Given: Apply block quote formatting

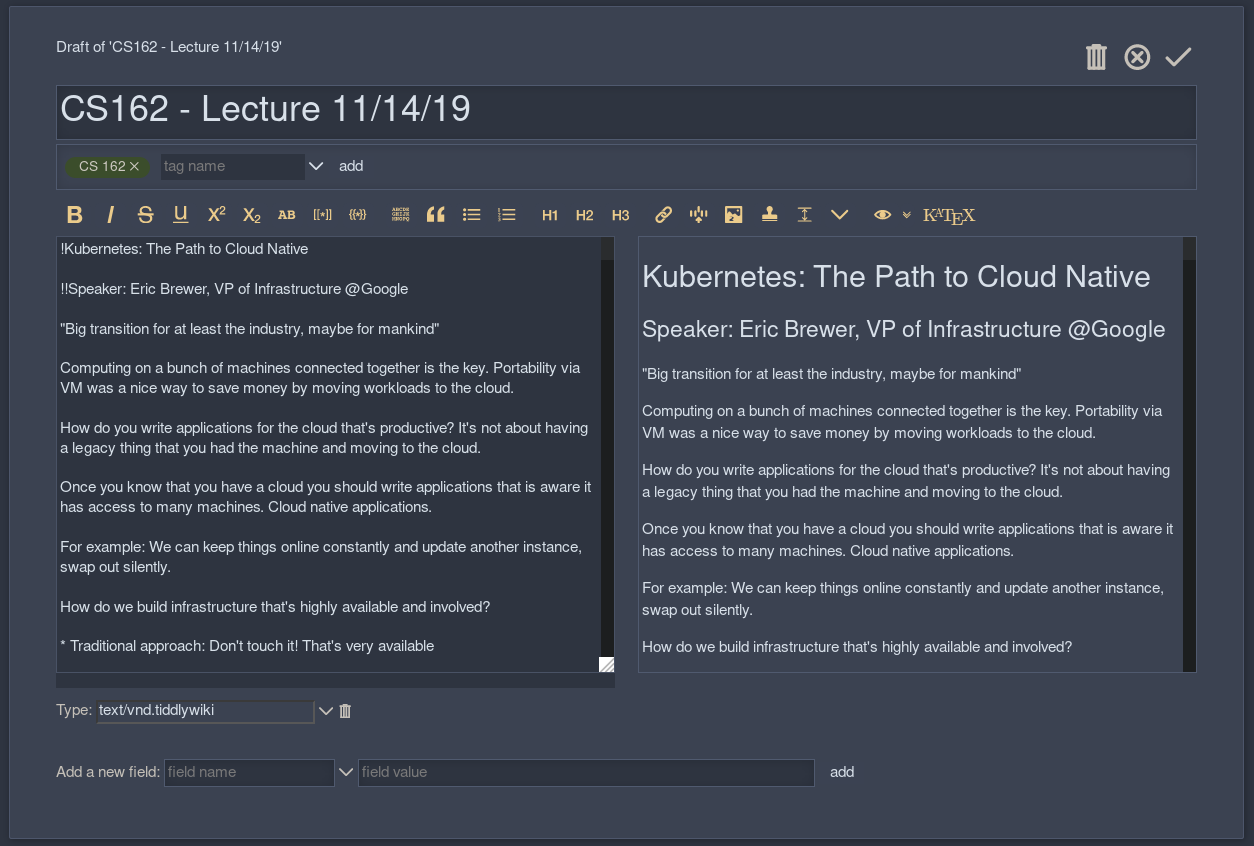Looking at the screenshot, I should coord(435,214).
